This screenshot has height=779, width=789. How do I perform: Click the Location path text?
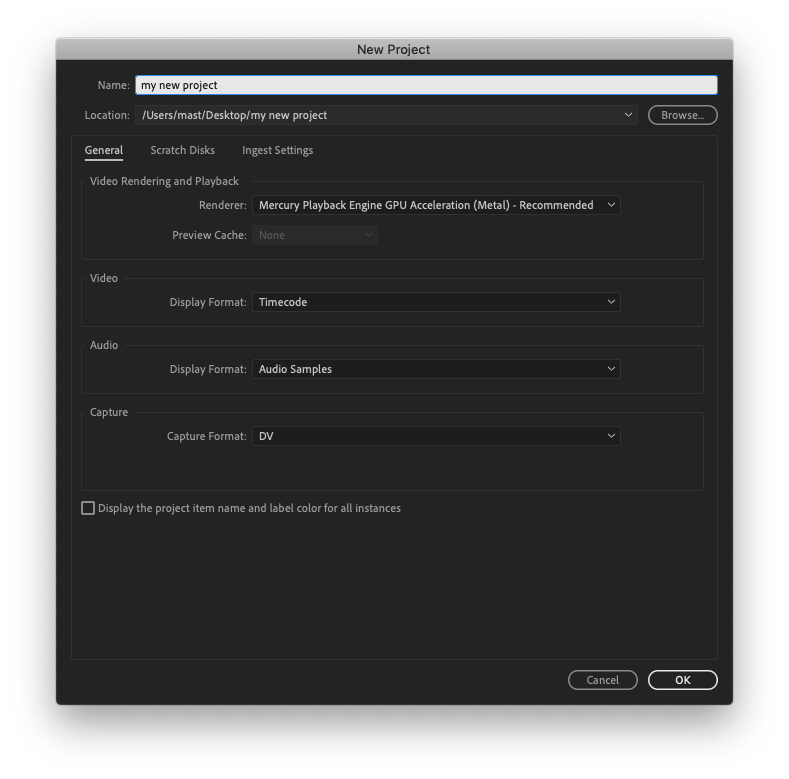(235, 115)
